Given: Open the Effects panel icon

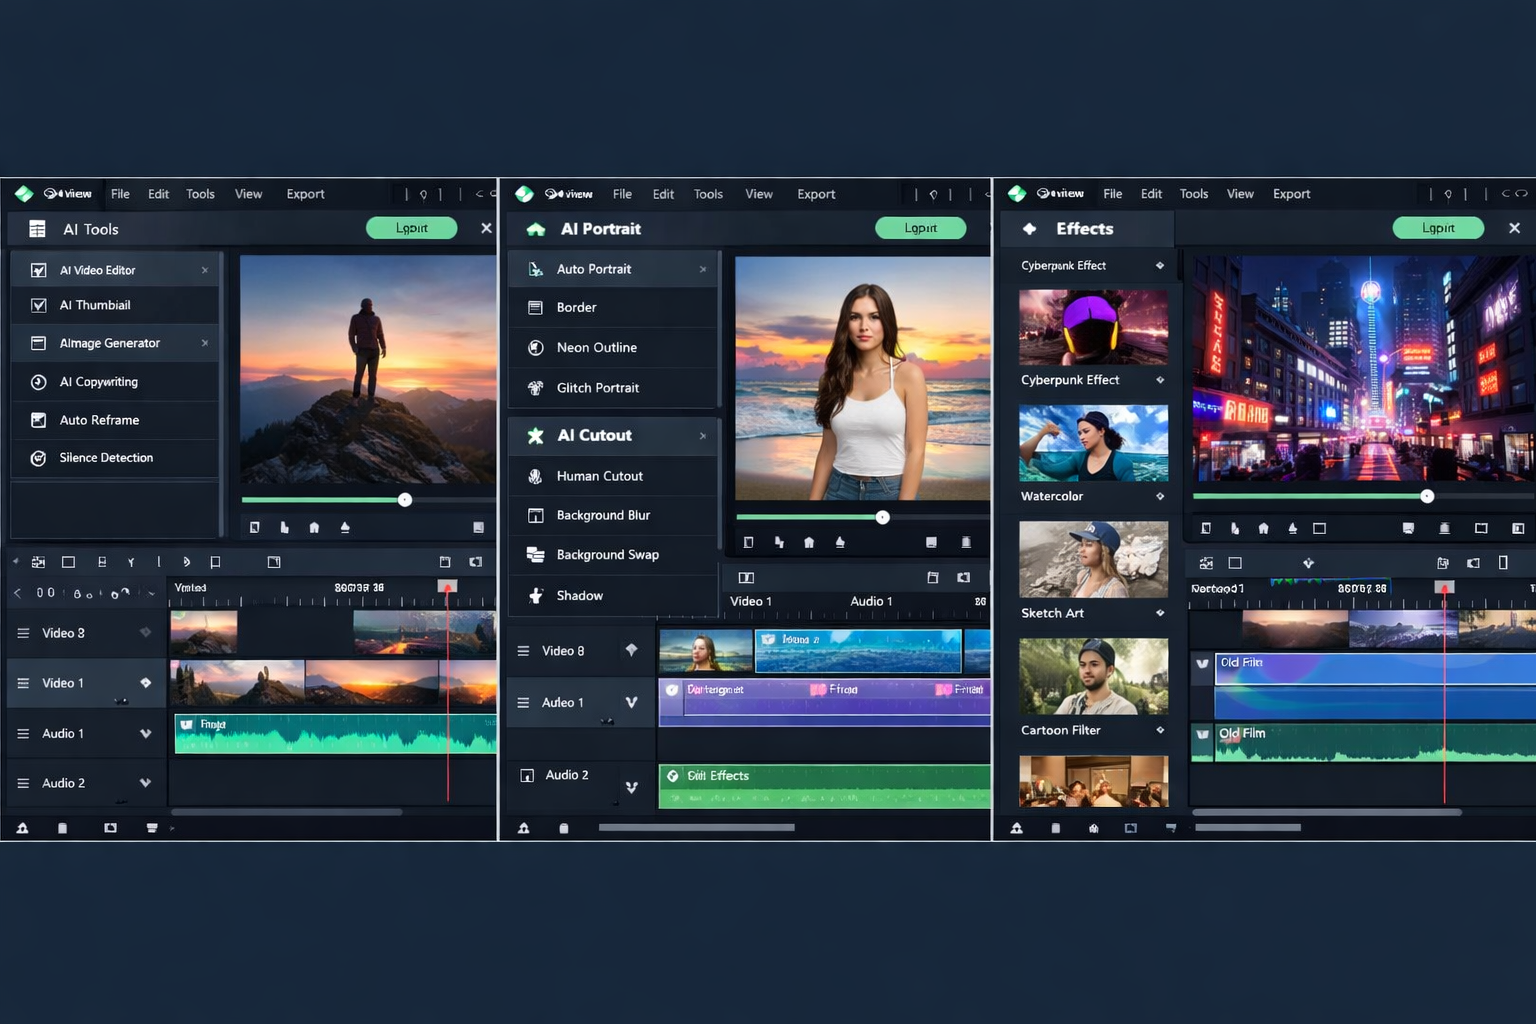Looking at the screenshot, I should coord(1030,228).
